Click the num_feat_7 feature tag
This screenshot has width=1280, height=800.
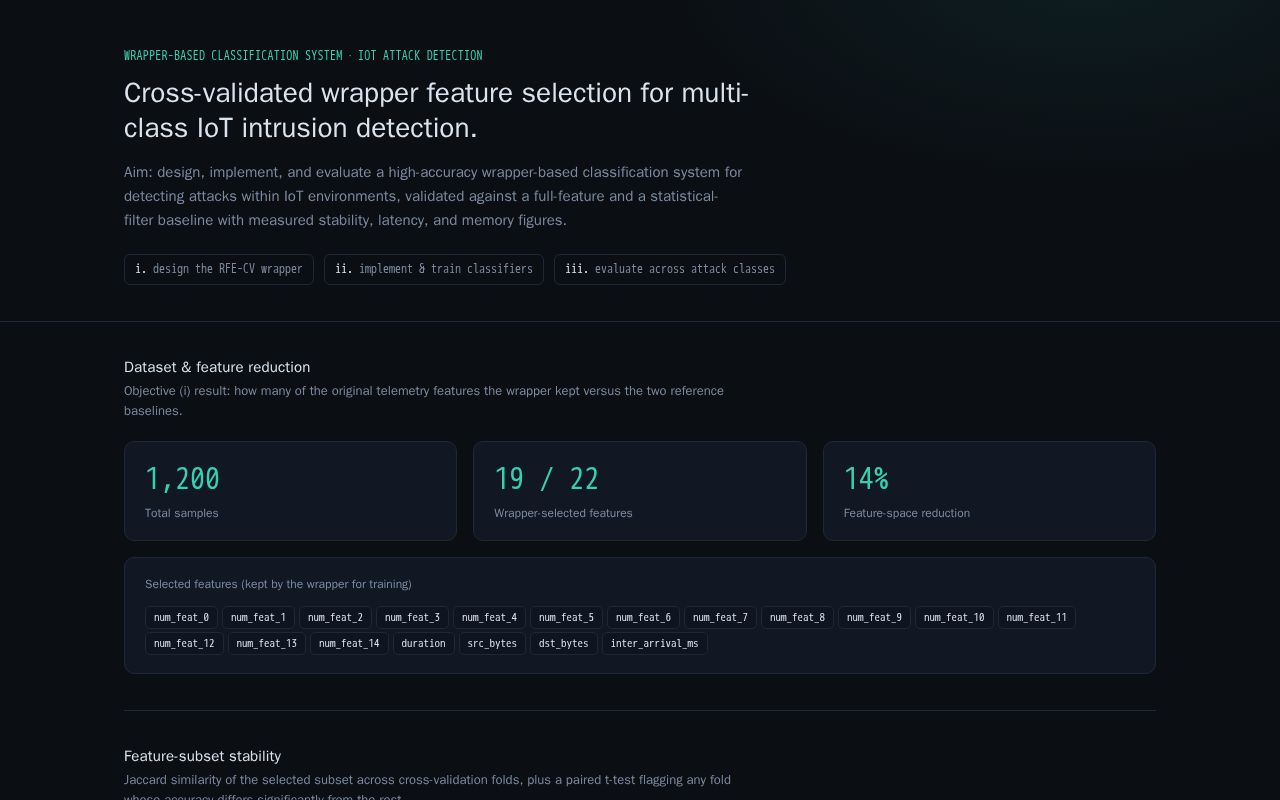click(x=720, y=617)
